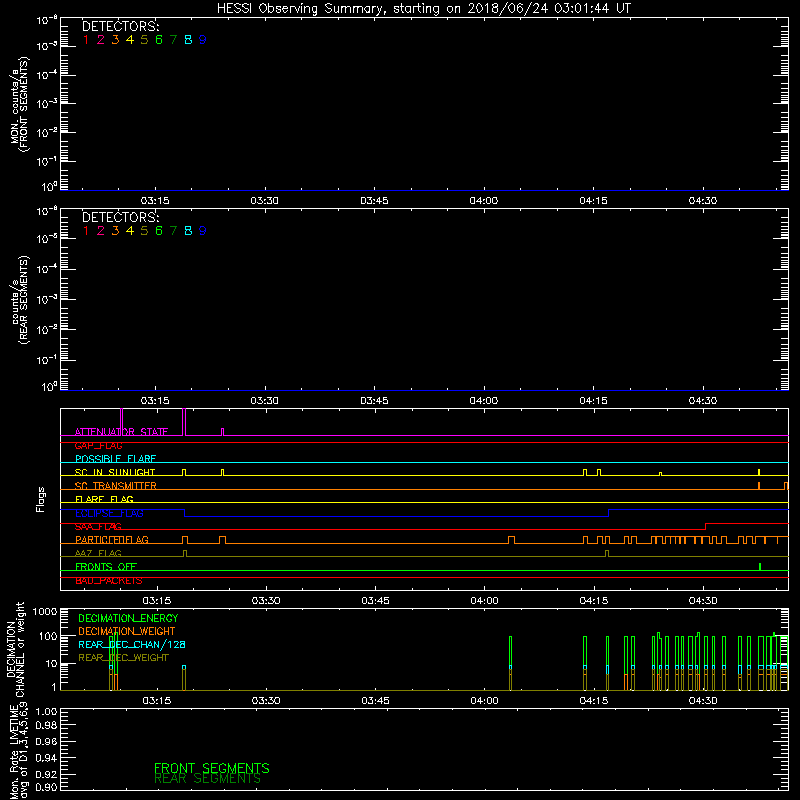Click the PARTICLE_FLAG label
The image size is (800, 800).
click(112, 540)
